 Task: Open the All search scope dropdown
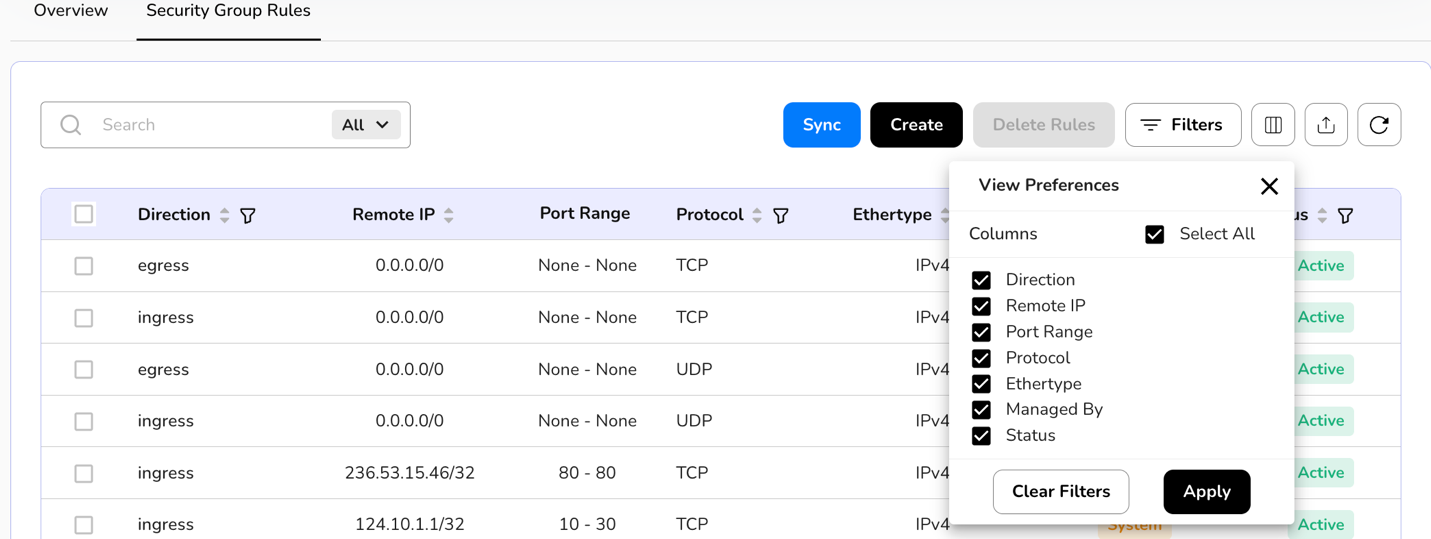365,125
